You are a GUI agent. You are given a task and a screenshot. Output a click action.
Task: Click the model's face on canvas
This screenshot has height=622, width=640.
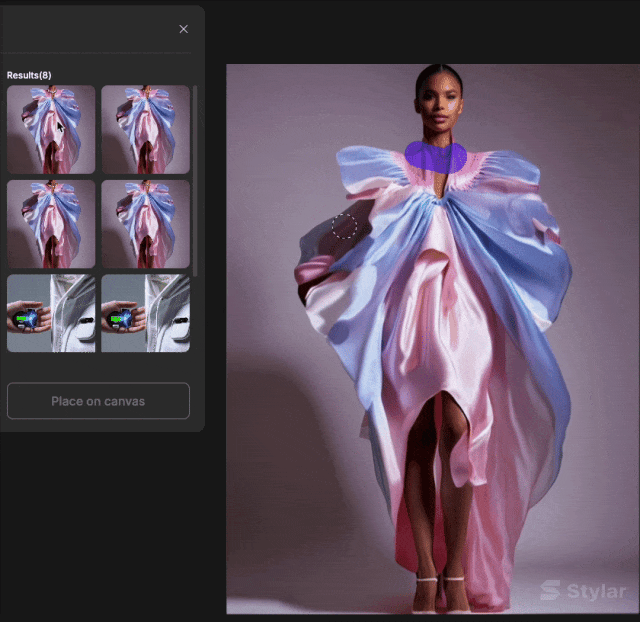438,100
